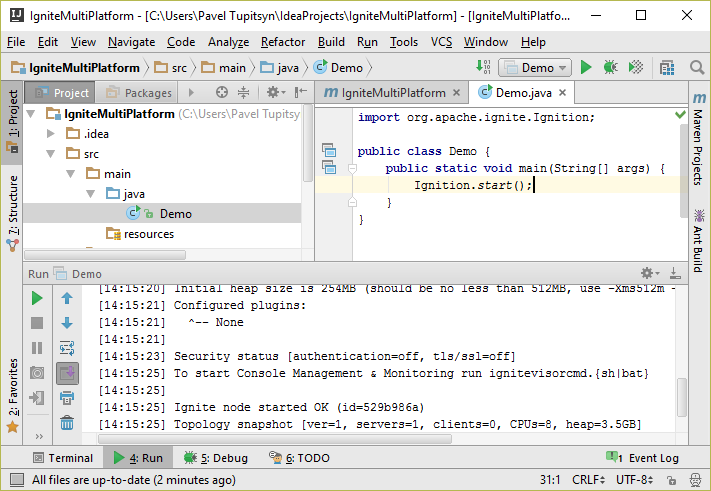
Task: Toggle soft wraps in console
Action: [67, 348]
